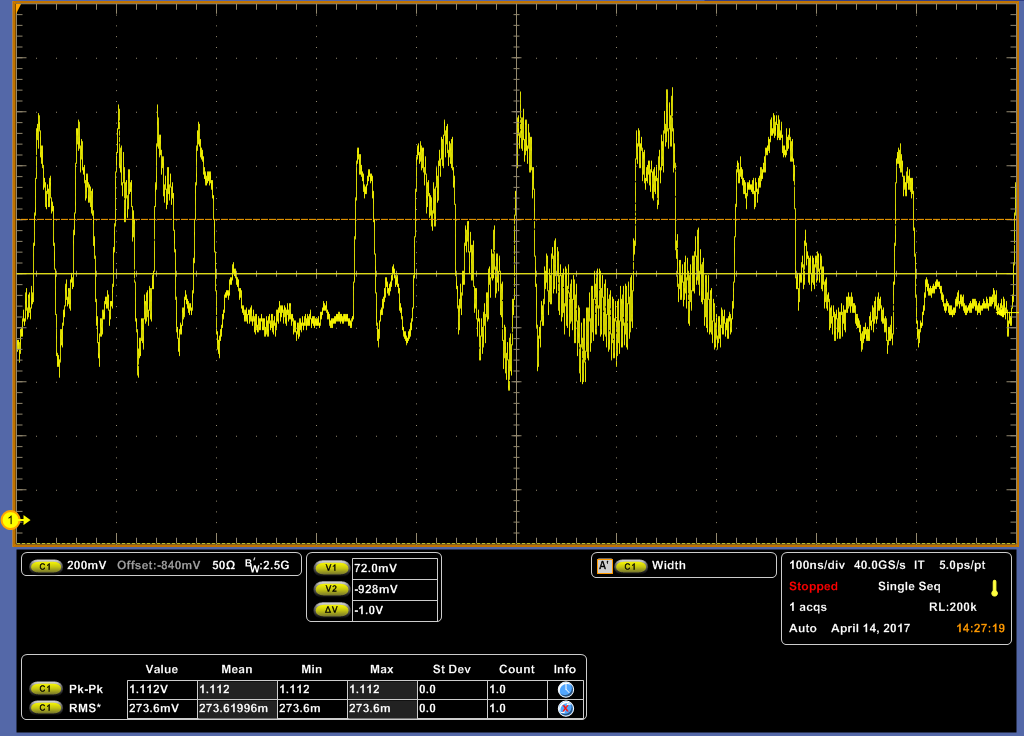Select the V1 cursor badge
This screenshot has height=736, width=1024.
click(329, 568)
